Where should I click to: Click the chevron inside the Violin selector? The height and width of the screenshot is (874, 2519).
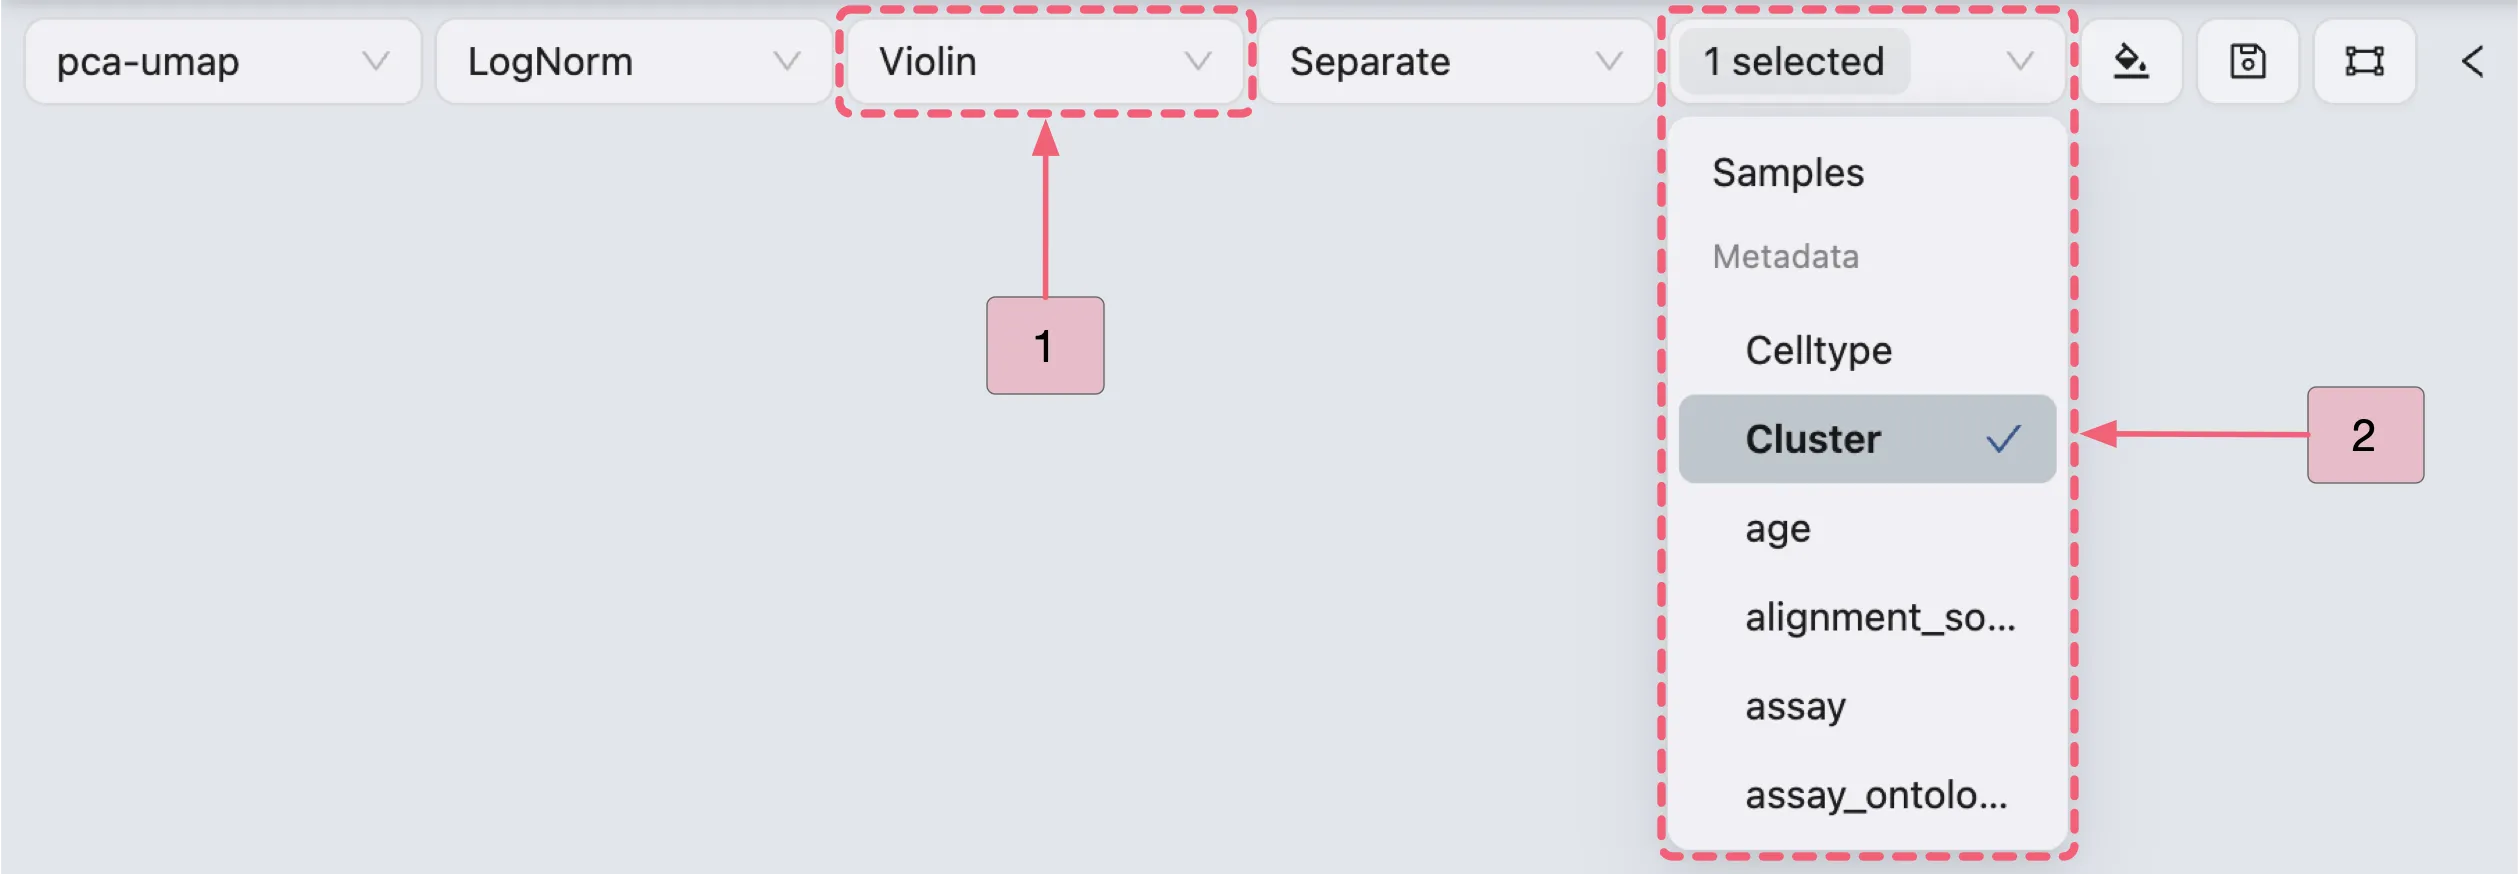[1199, 61]
